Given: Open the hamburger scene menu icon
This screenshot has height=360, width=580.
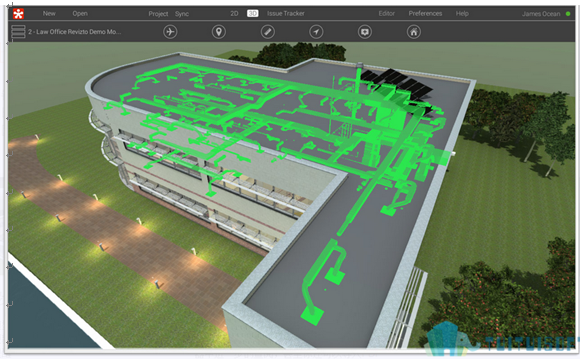Looking at the screenshot, I should click(18, 32).
